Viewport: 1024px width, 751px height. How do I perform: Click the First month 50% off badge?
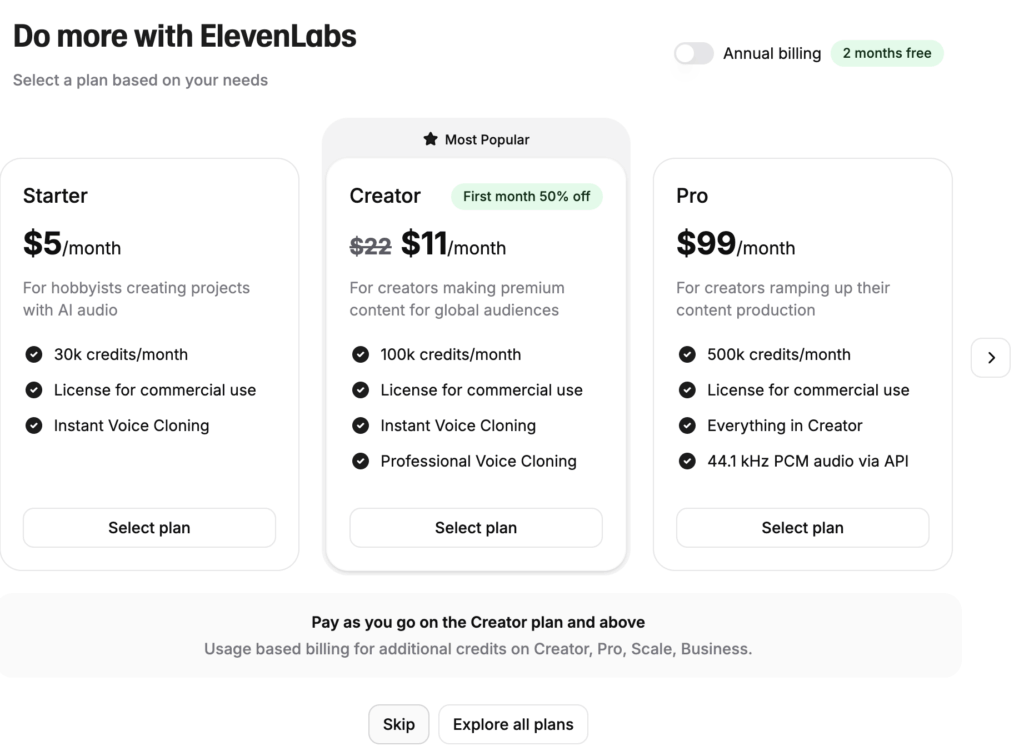pyautogui.click(x=527, y=196)
